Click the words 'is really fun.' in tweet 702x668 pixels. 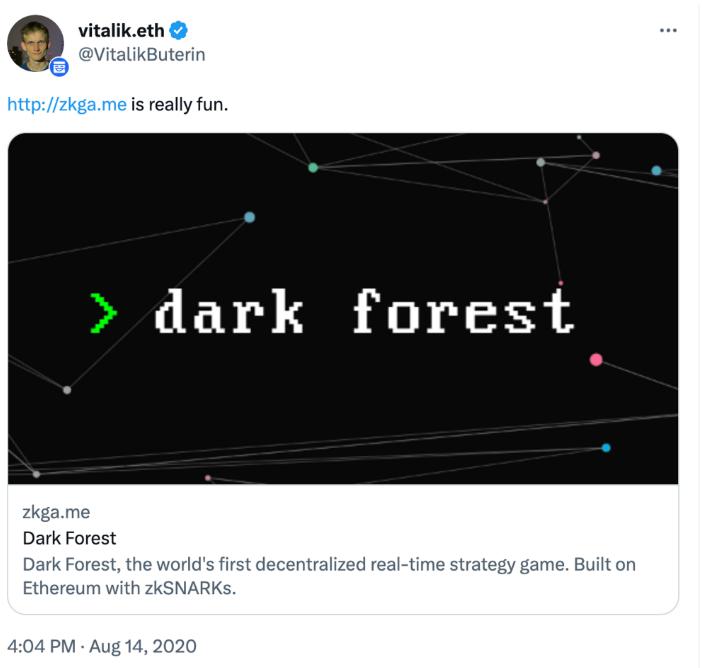click(180, 103)
